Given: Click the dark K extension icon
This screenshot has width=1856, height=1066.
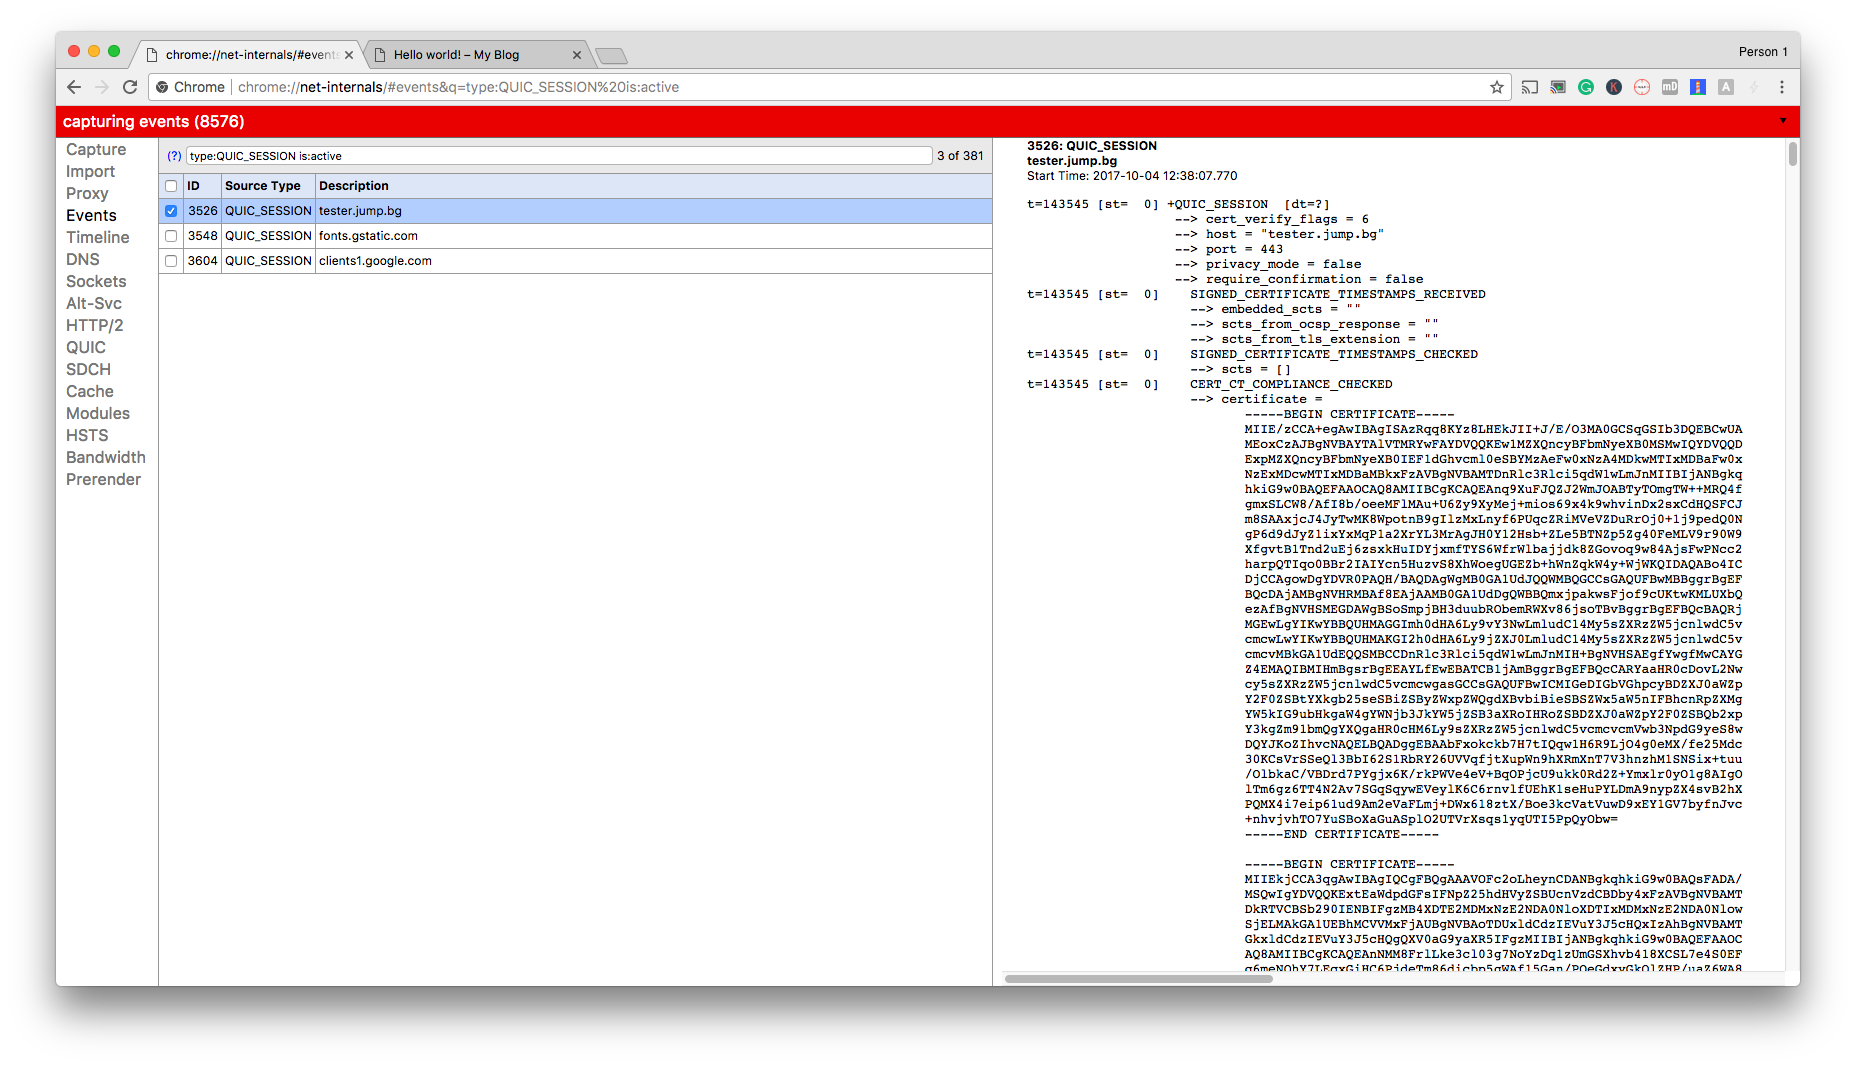Looking at the screenshot, I should (1614, 87).
